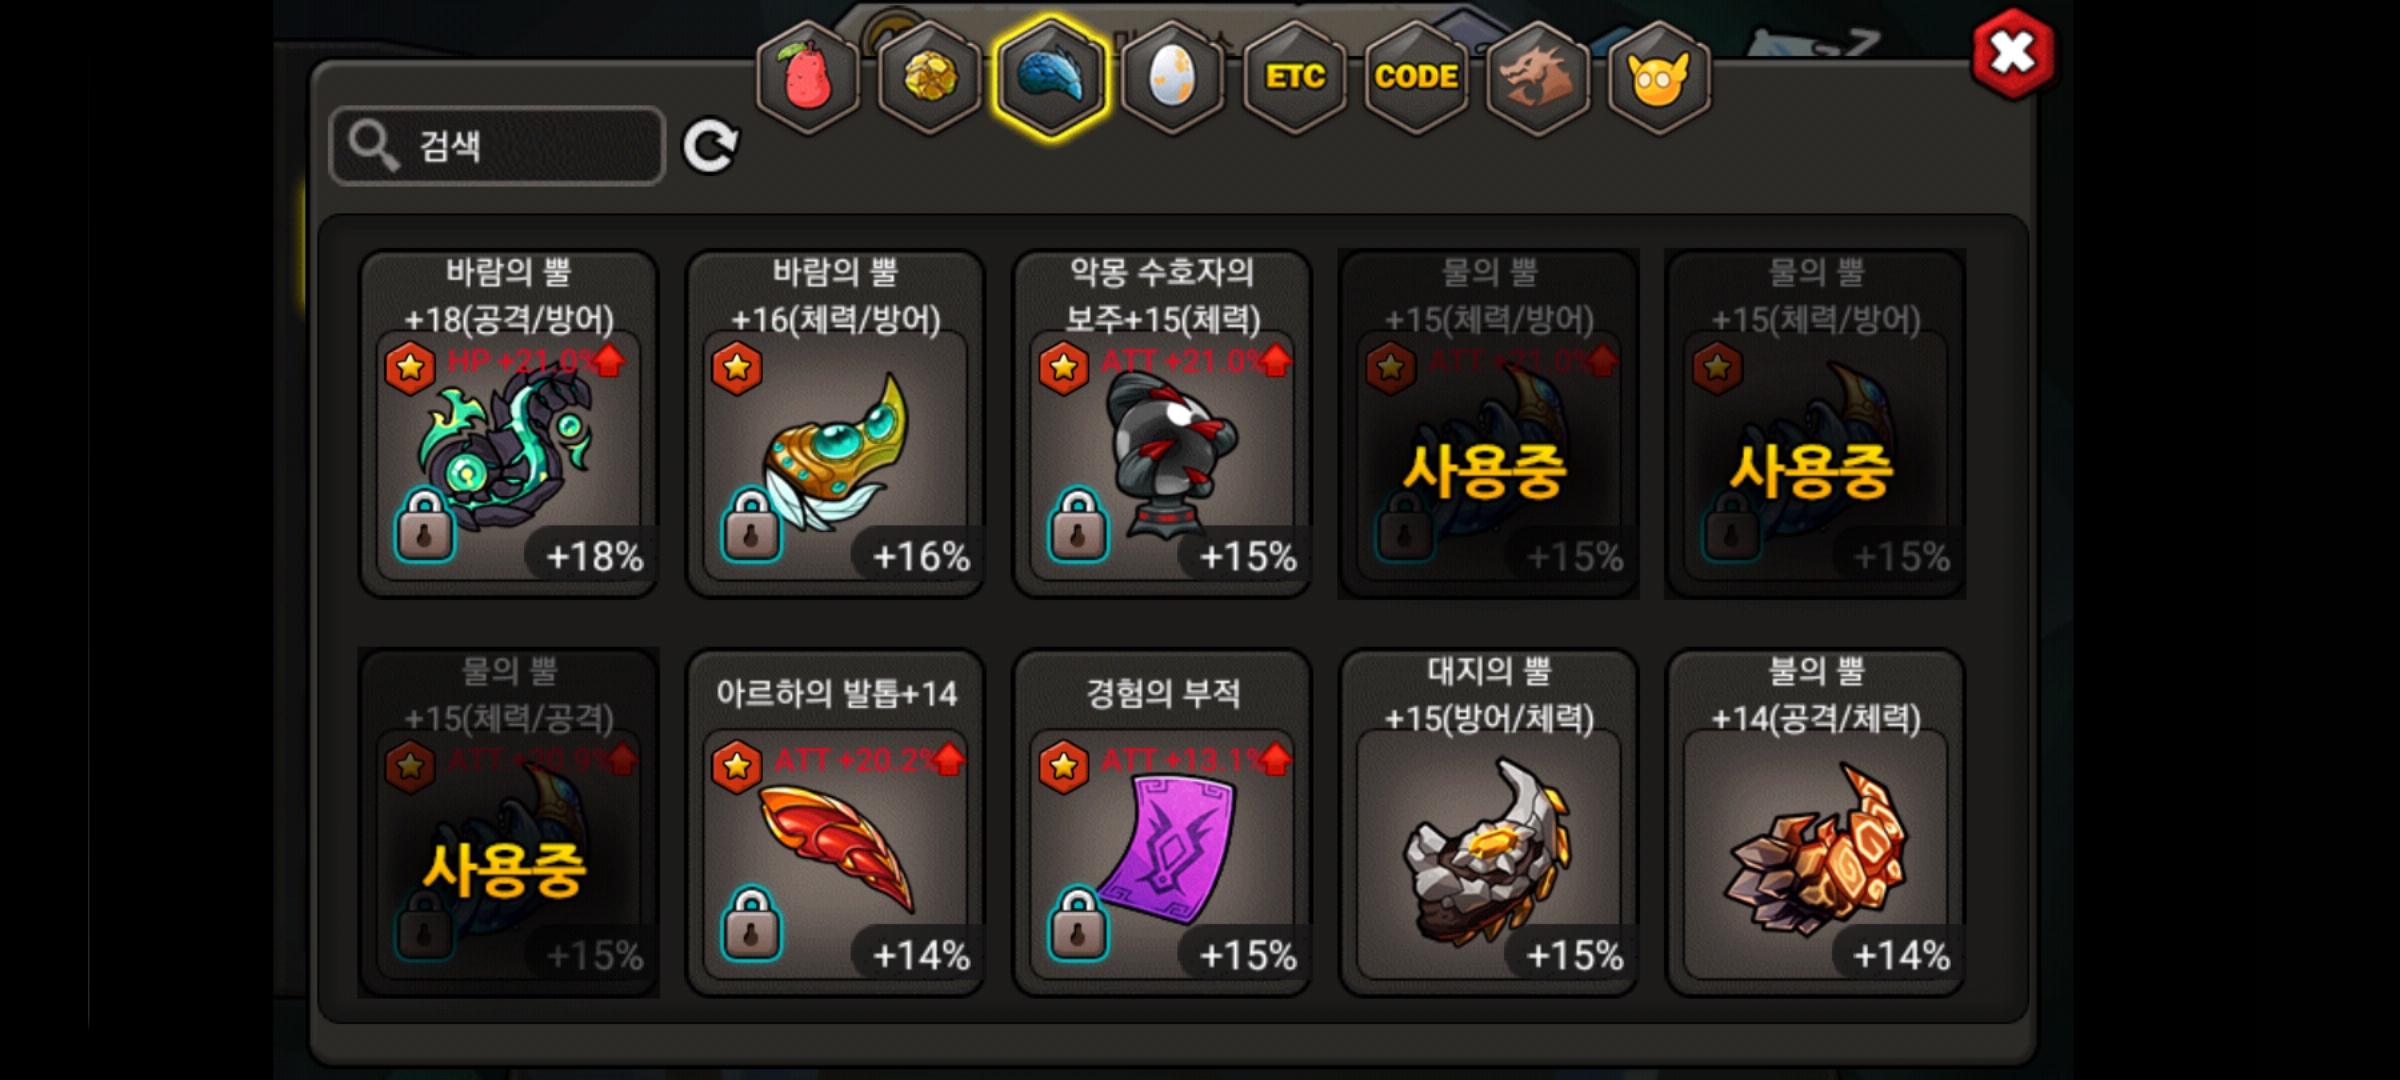This screenshot has height=1080, width=2400.
Task: Focus the 검색 search field
Action: point(497,146)
